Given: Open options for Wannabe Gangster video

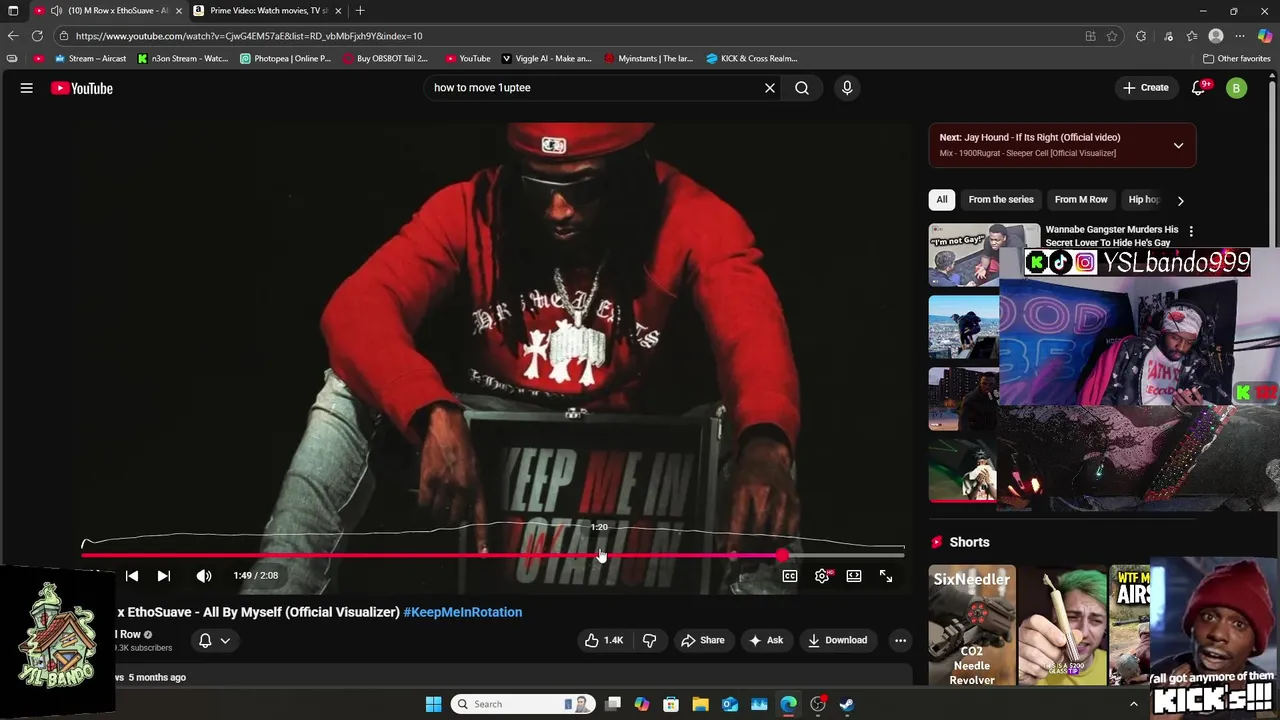Looking at the screenshot, I should (x=1191, y=231).
